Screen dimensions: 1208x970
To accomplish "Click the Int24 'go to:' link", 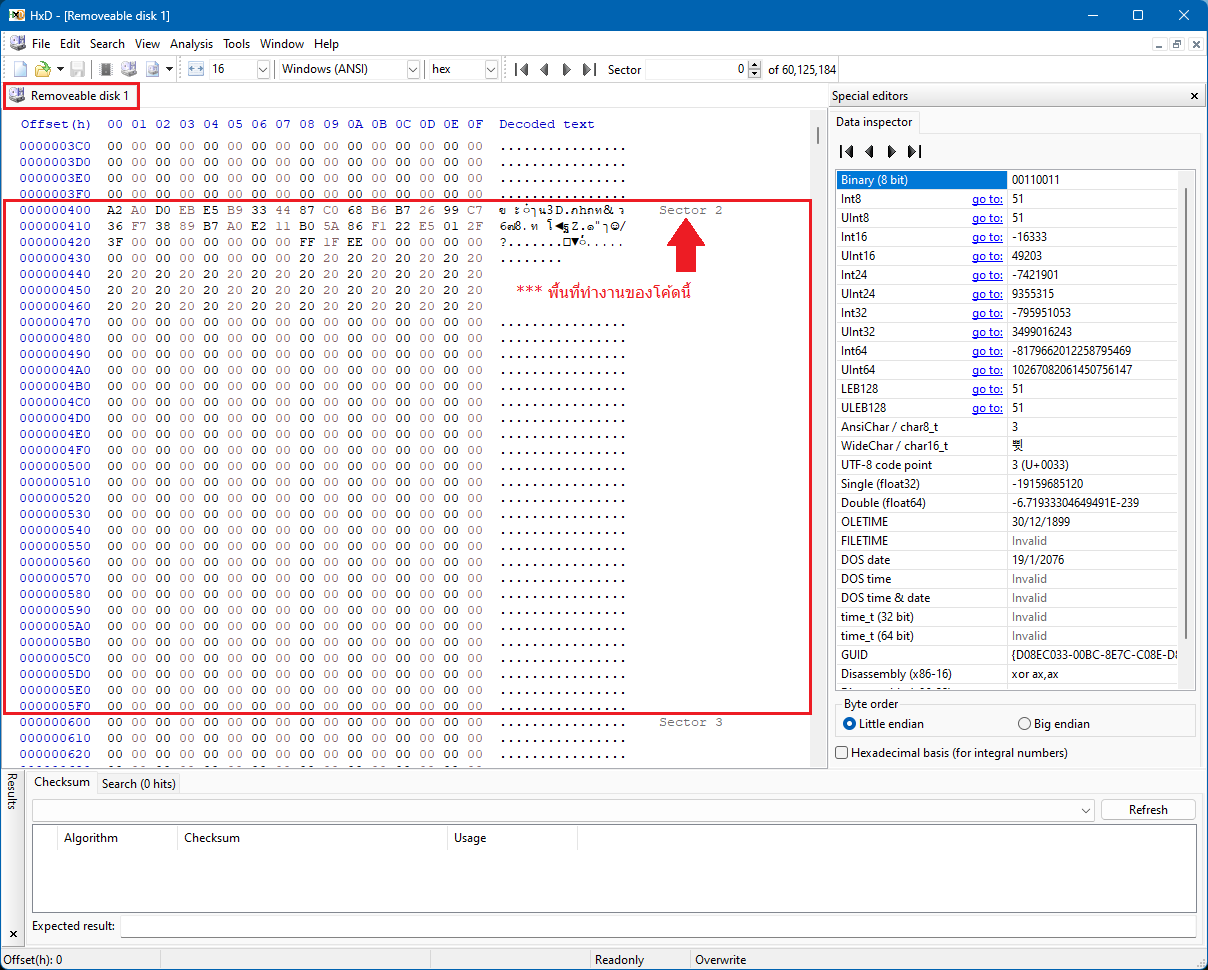I will click(x=987, y=275).
